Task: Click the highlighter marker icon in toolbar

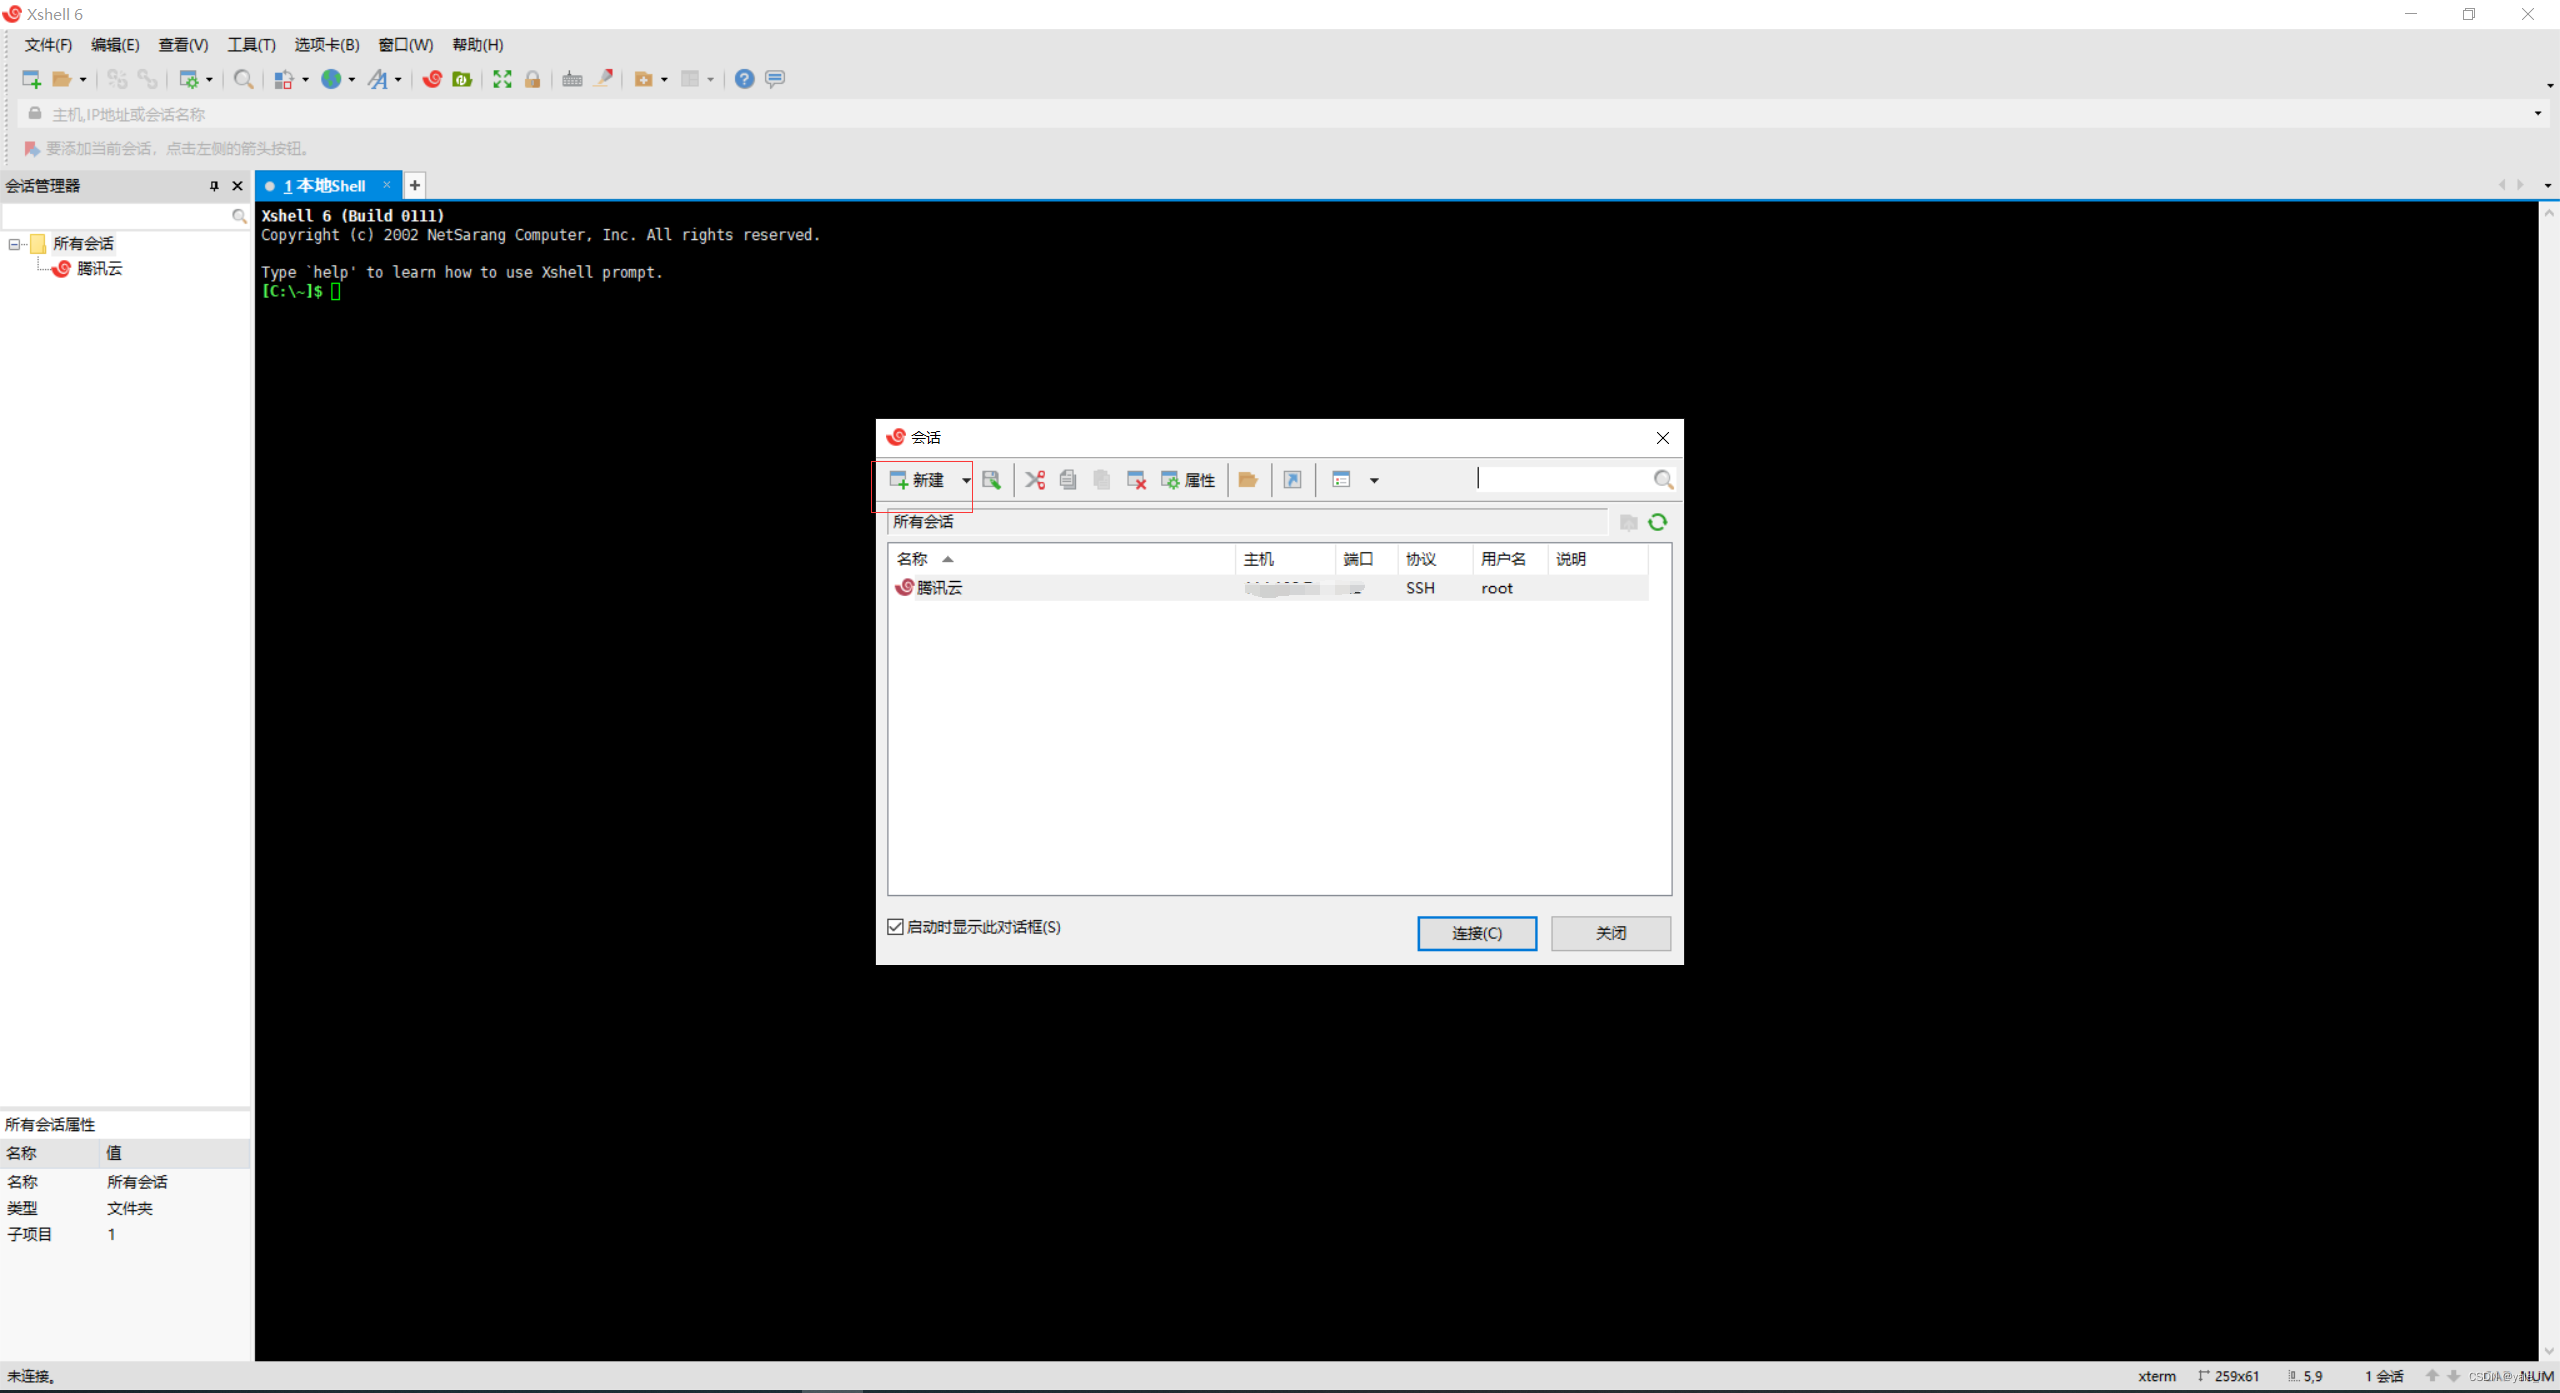Action: pos(603,79)
